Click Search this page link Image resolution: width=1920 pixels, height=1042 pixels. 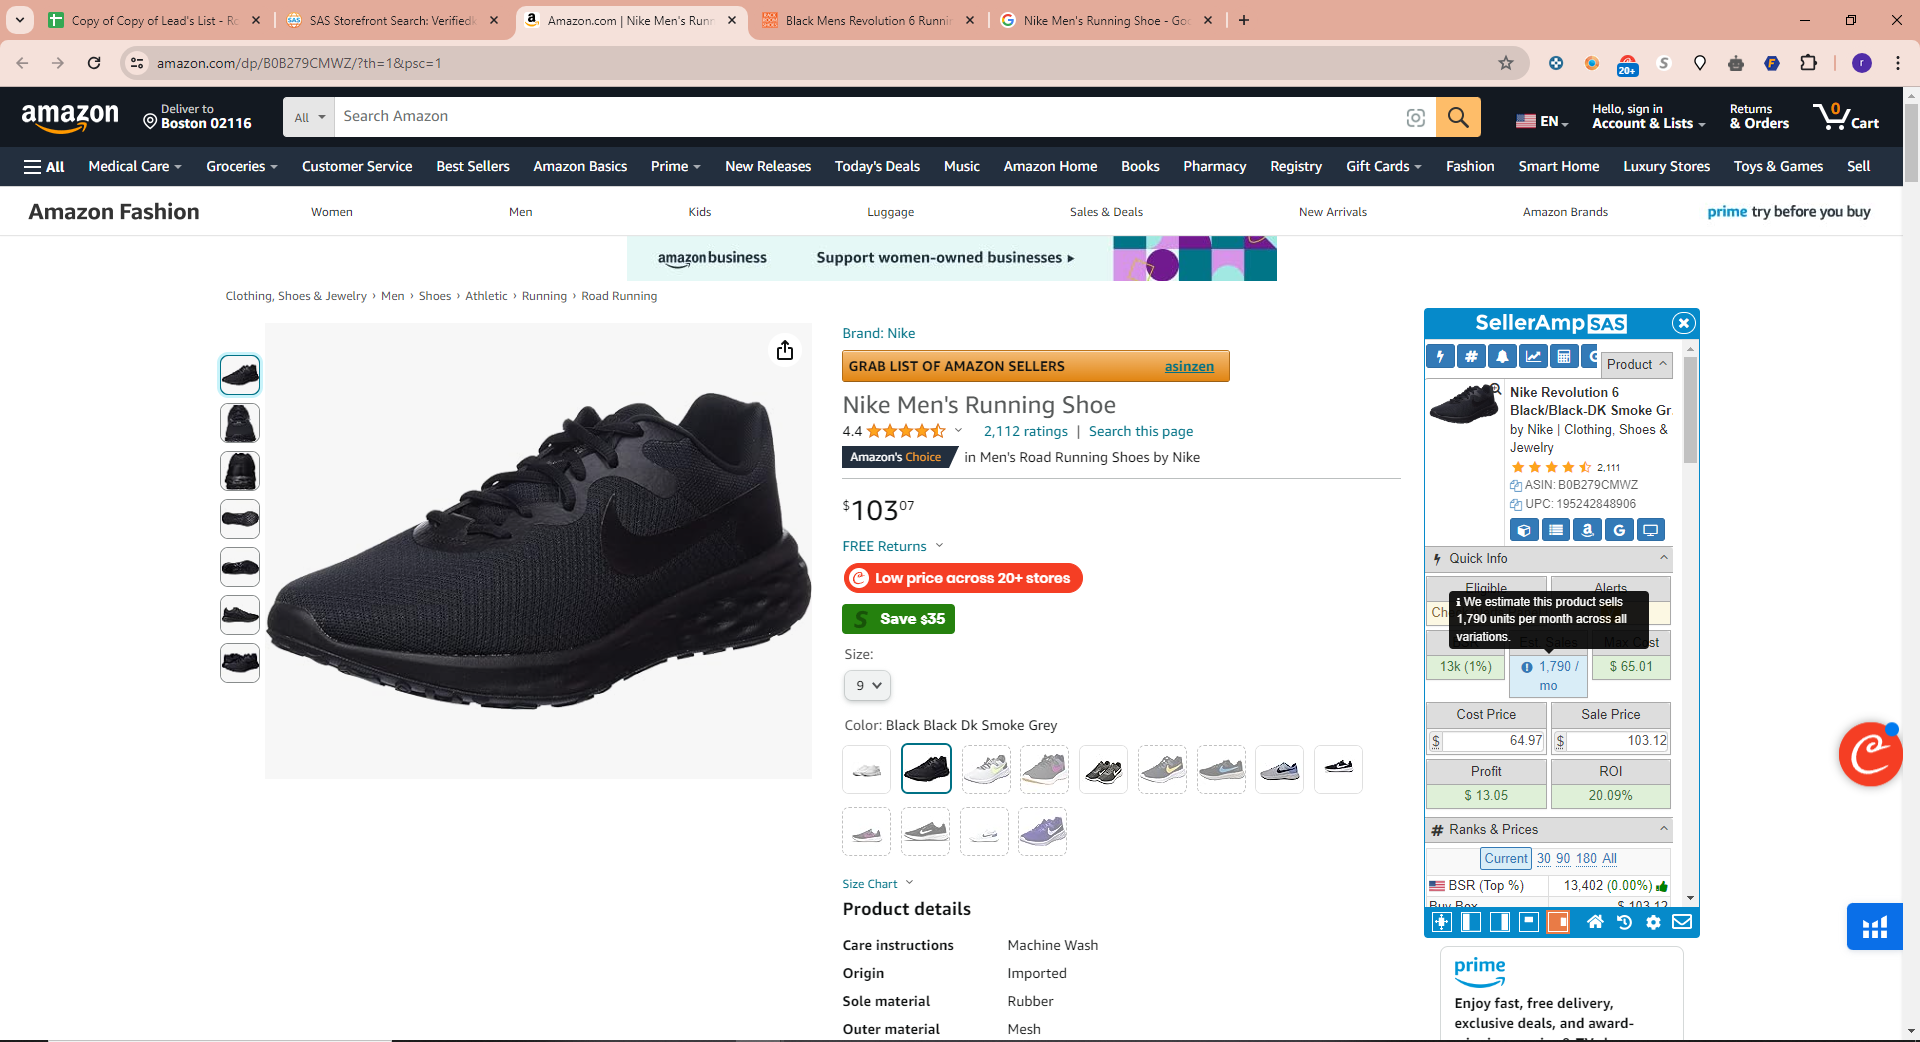pos(1141,431)
